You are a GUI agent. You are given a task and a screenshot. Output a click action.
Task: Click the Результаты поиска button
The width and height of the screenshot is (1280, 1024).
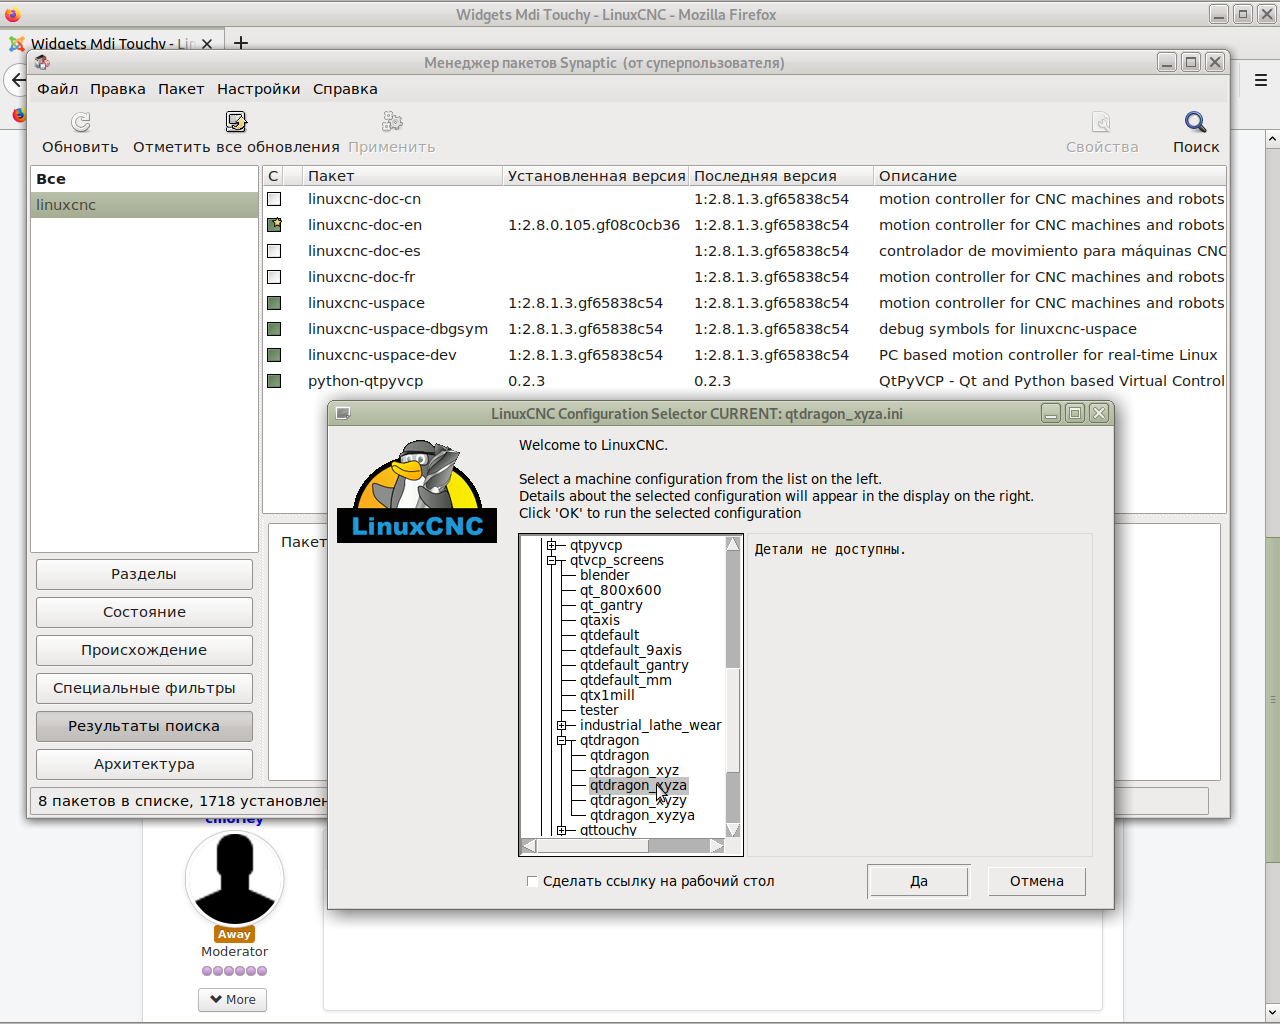[144, 726]
